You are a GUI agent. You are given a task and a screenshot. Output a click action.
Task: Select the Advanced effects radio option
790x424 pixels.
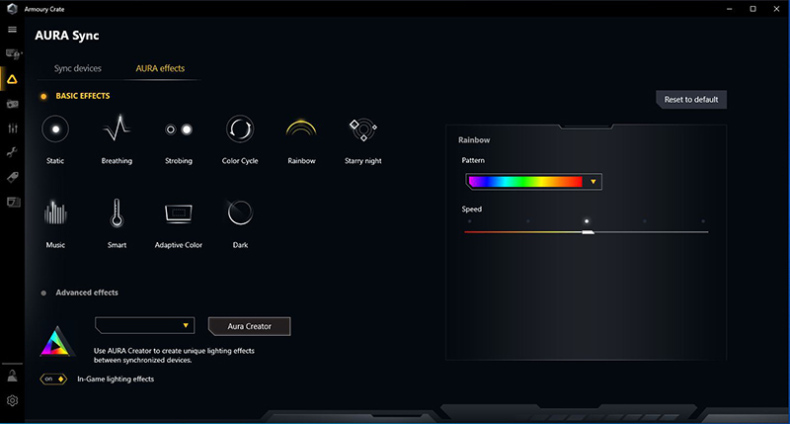coord(44,293)
